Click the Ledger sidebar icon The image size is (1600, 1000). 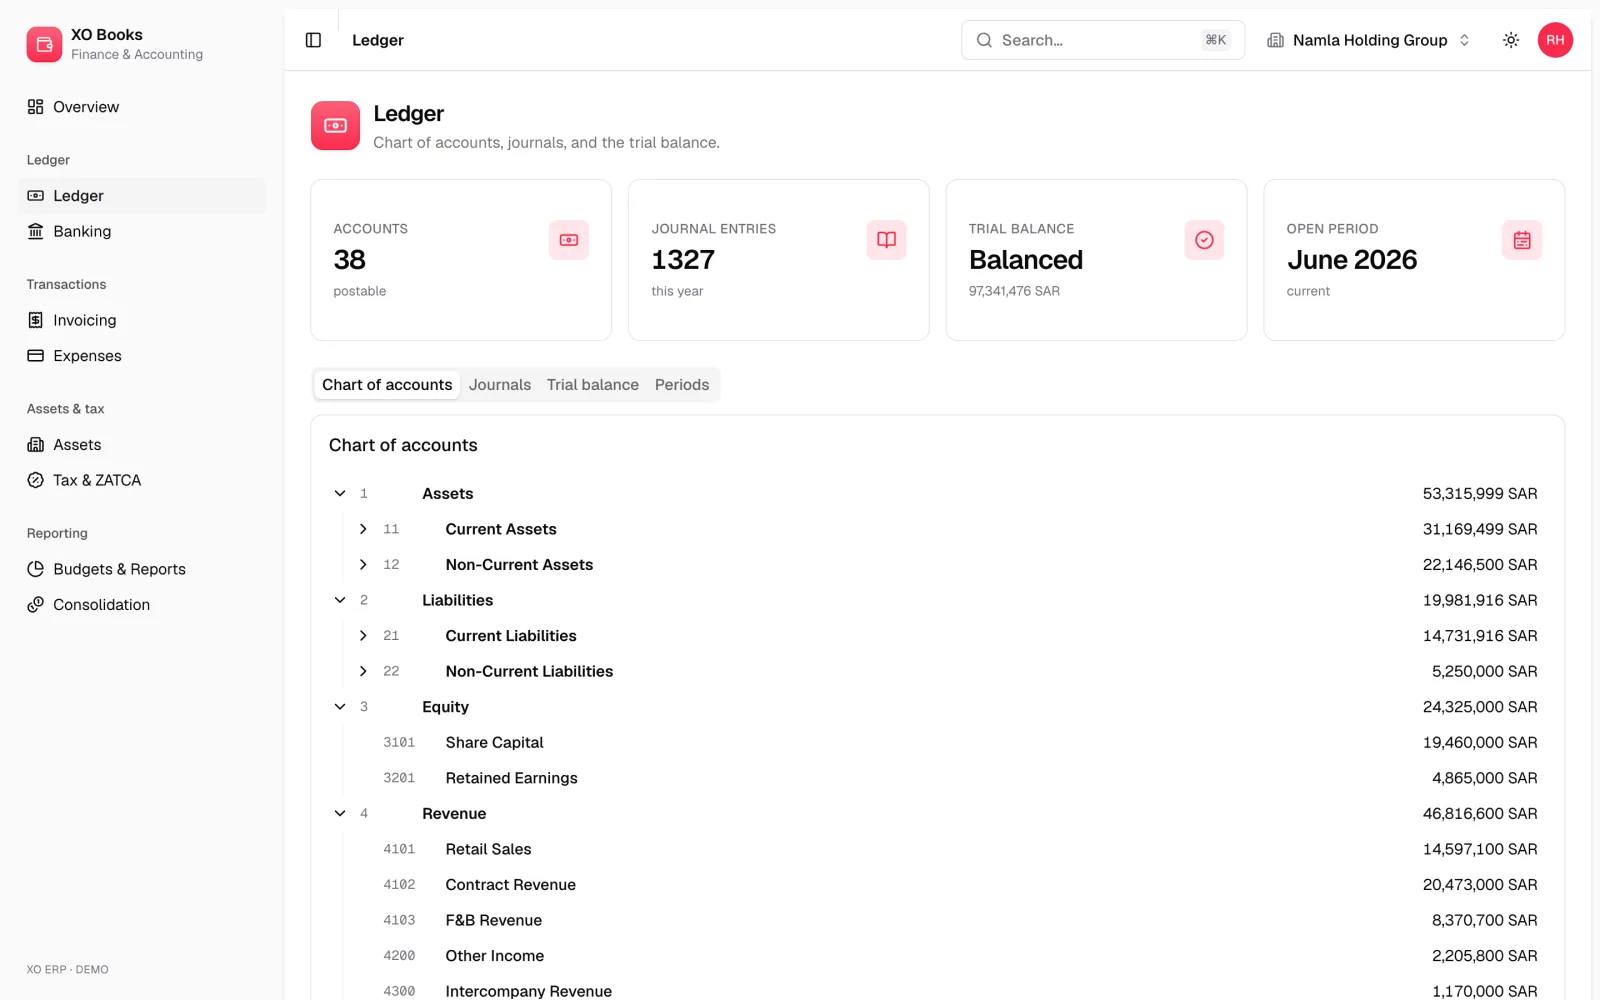click(x=35, y=196)
